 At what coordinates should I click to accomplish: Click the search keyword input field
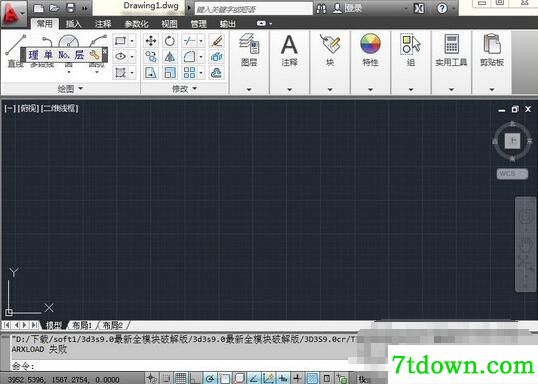(254, 9)
